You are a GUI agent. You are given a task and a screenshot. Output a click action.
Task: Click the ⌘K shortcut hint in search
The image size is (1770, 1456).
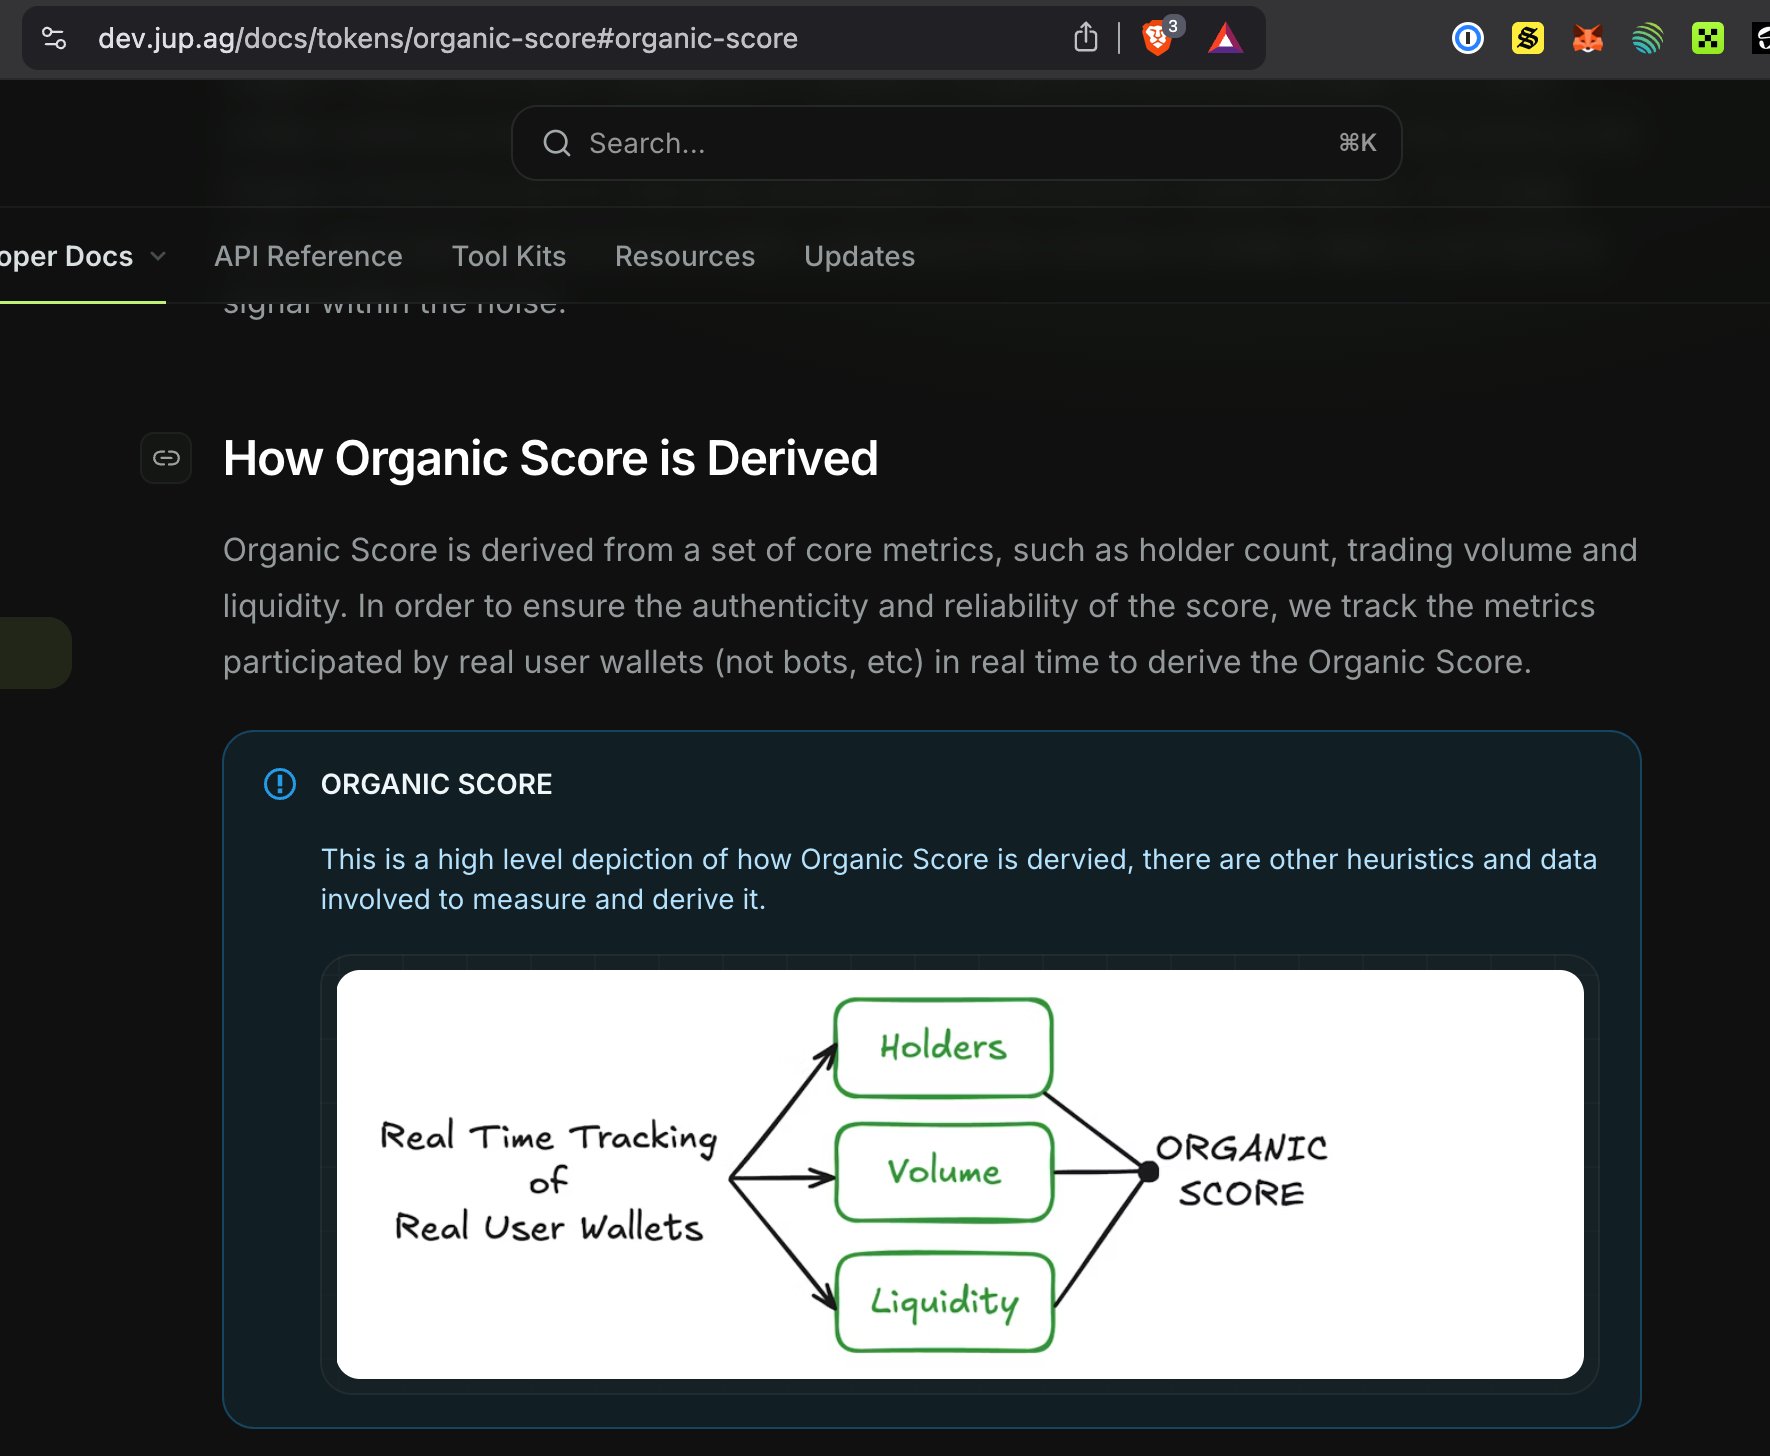(x=1357, y=143)
